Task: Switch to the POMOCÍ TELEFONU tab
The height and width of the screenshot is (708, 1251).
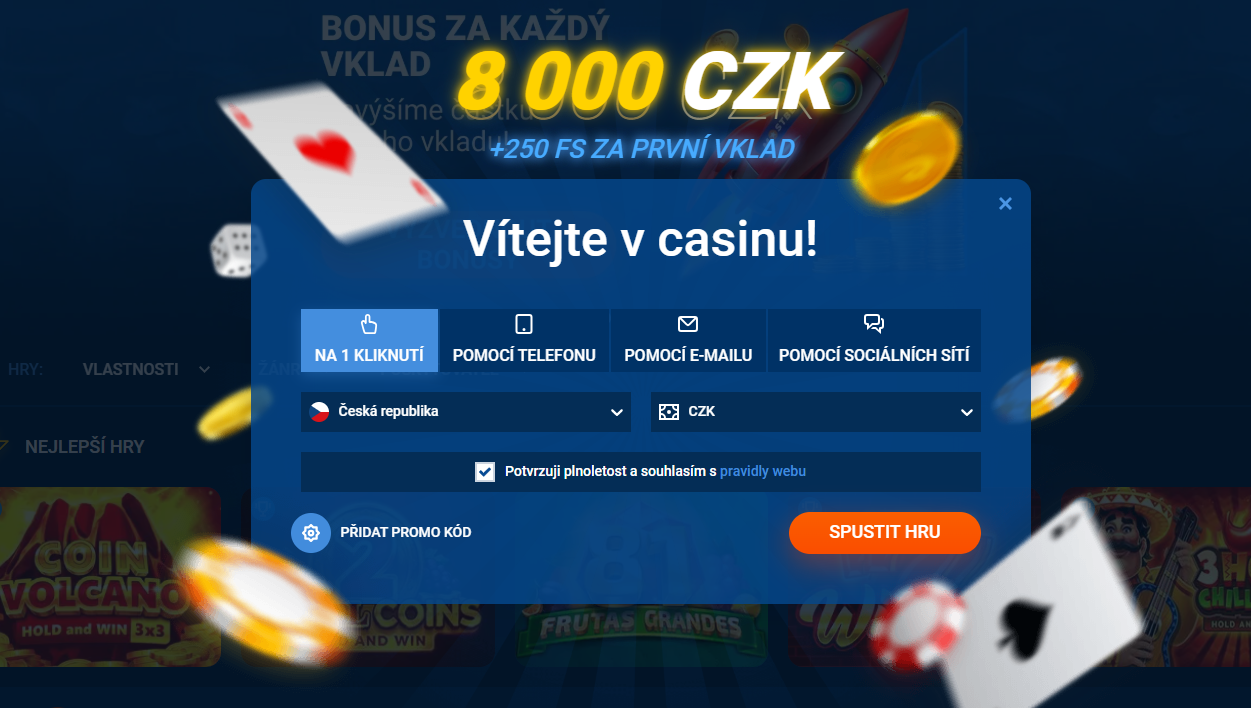Action: (x=524, y=340)
